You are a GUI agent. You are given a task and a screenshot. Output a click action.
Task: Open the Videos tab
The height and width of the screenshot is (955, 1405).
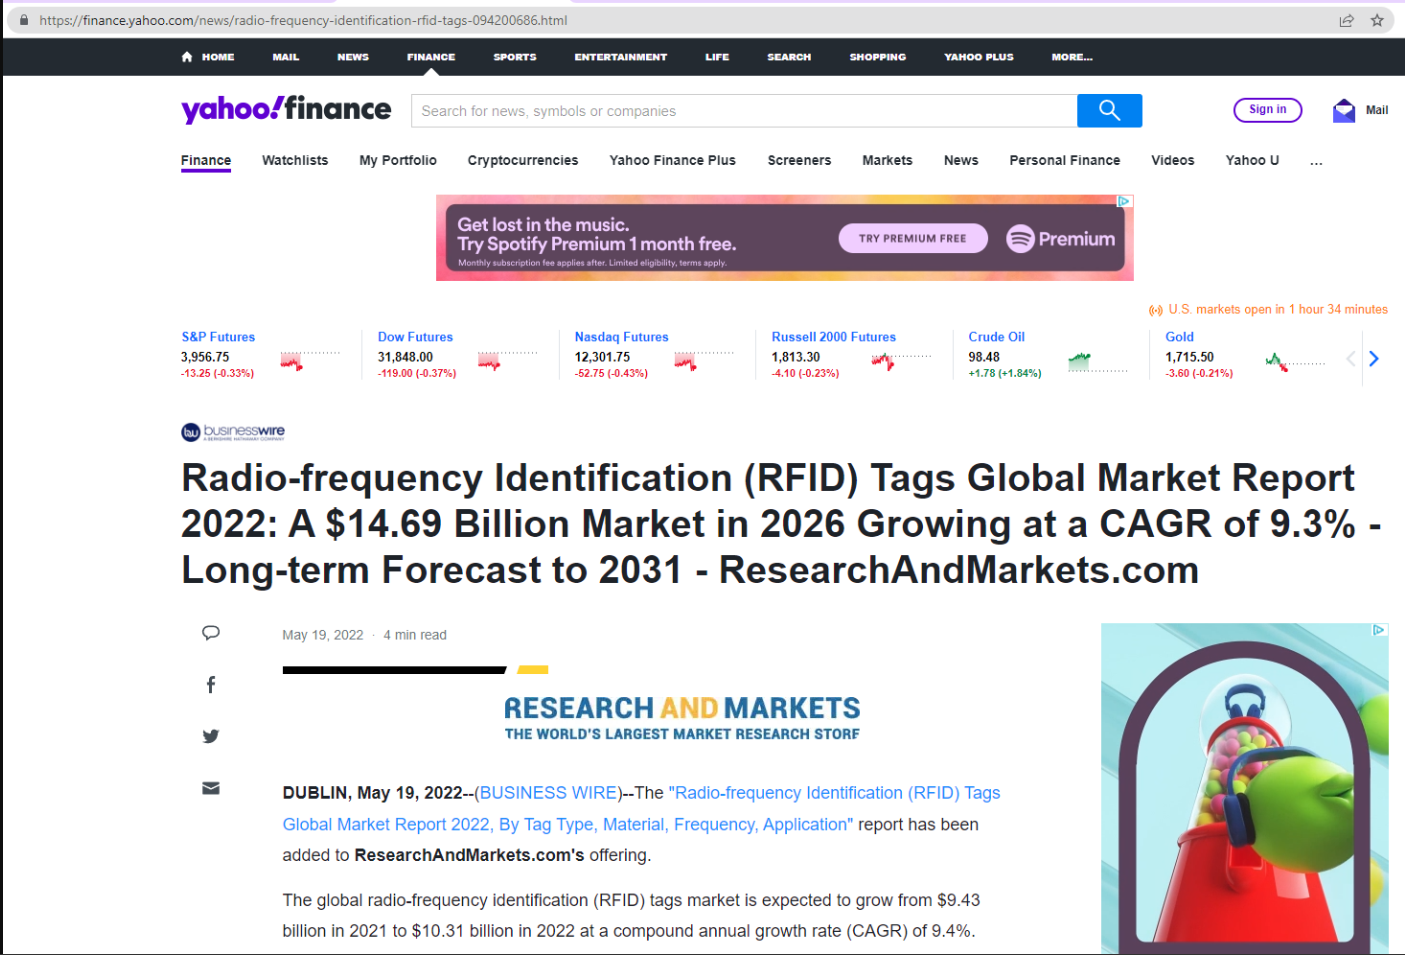pos(1173,160)
